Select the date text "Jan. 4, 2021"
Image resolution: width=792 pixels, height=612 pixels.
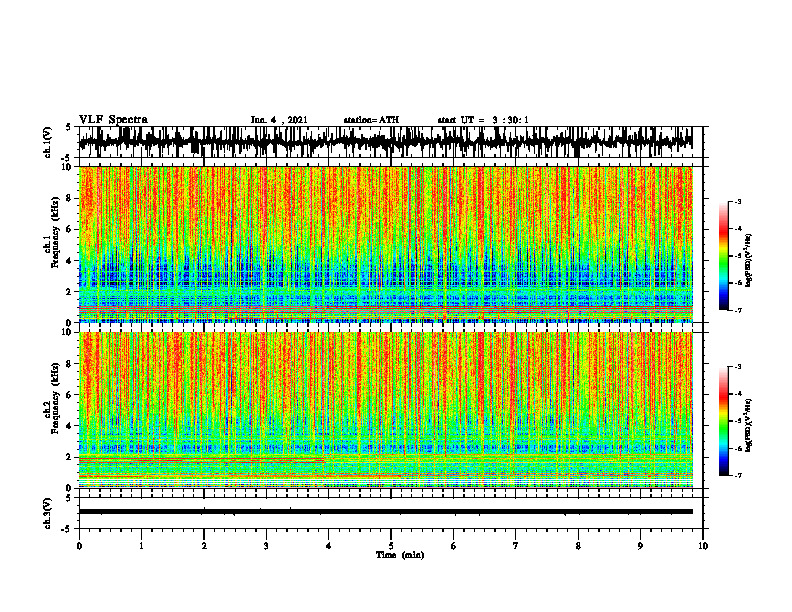(279, 120)
